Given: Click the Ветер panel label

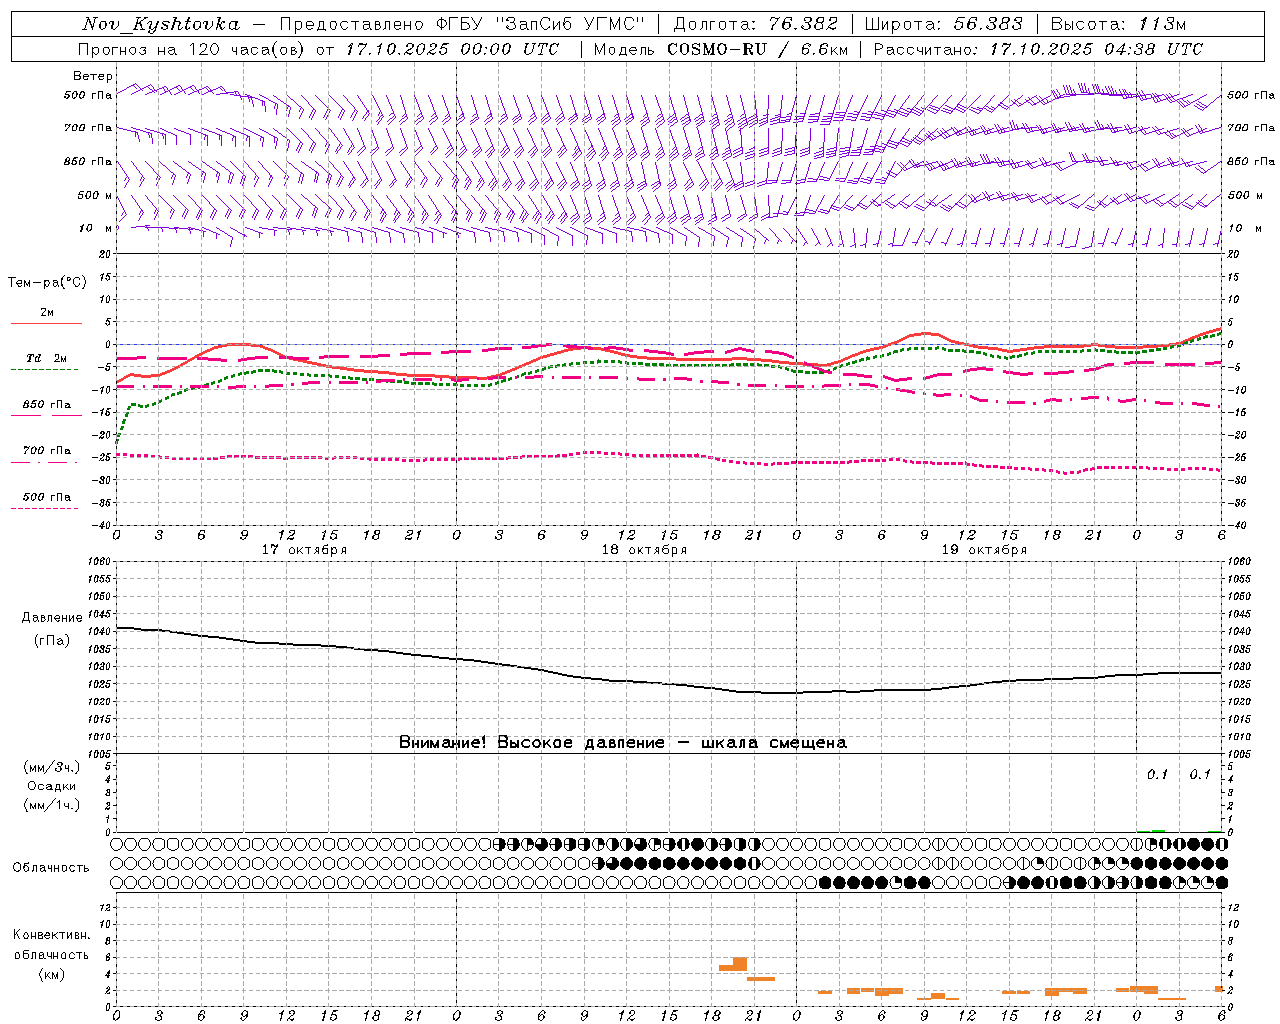Looking at the screenshot, I should point(93,76).
